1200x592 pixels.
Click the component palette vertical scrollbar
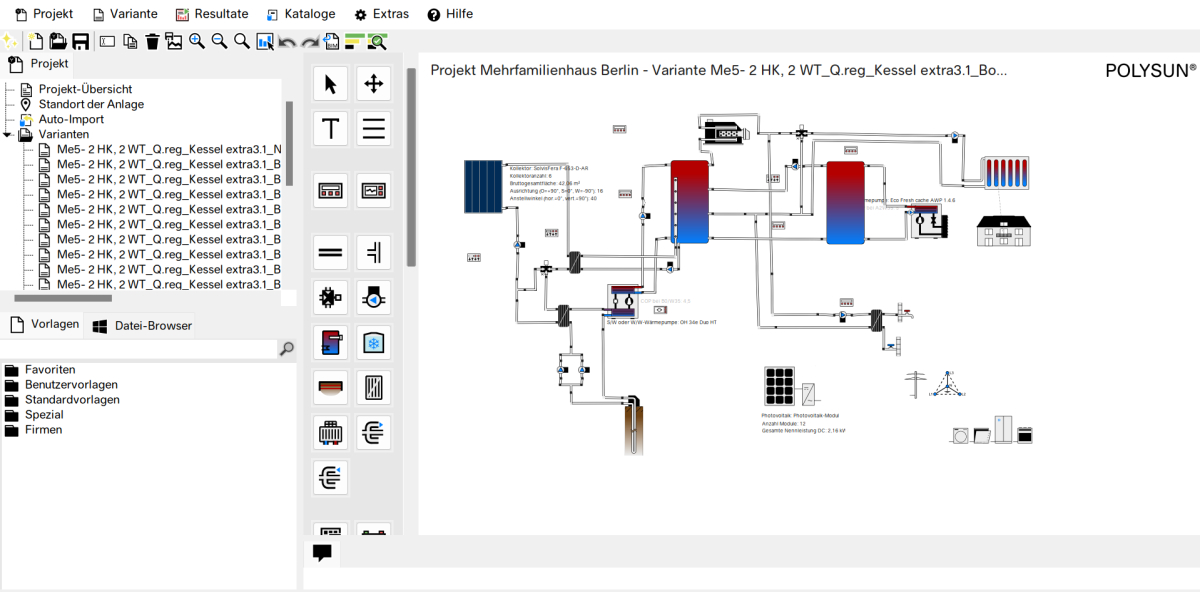410,167
